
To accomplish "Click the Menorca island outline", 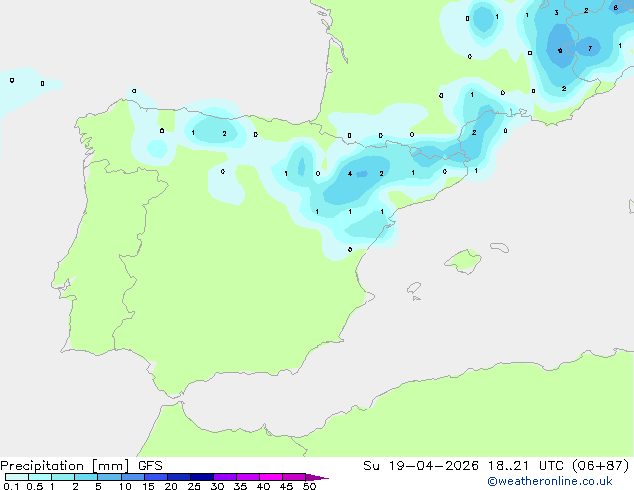I will [500, 247].
